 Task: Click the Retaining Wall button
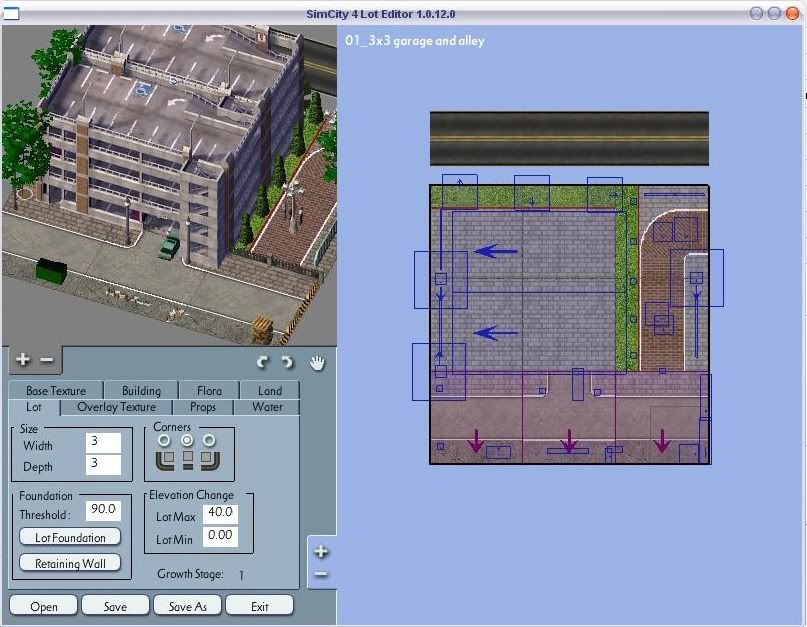70,563
